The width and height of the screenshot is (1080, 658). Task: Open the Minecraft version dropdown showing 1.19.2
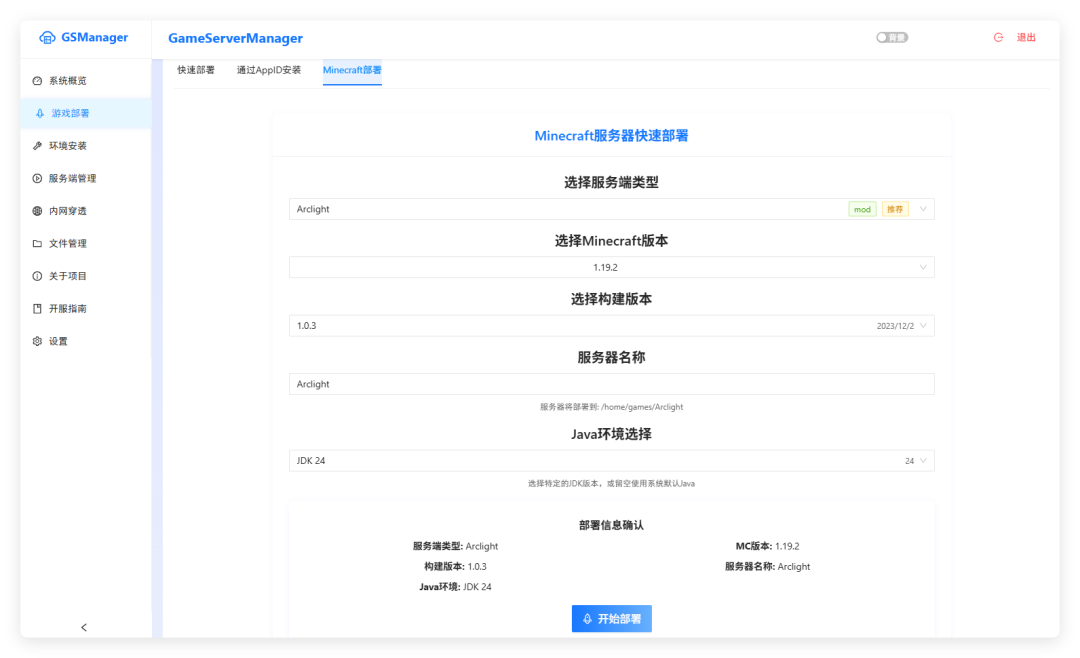[612, 267]
